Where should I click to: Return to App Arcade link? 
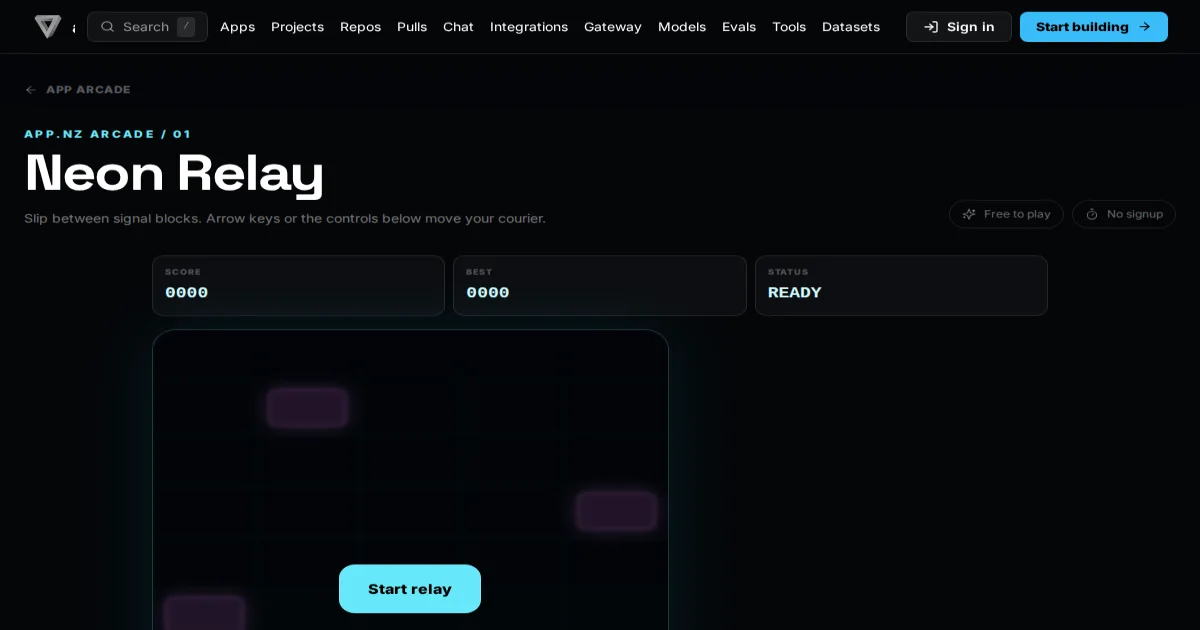(x=78, y=90)
